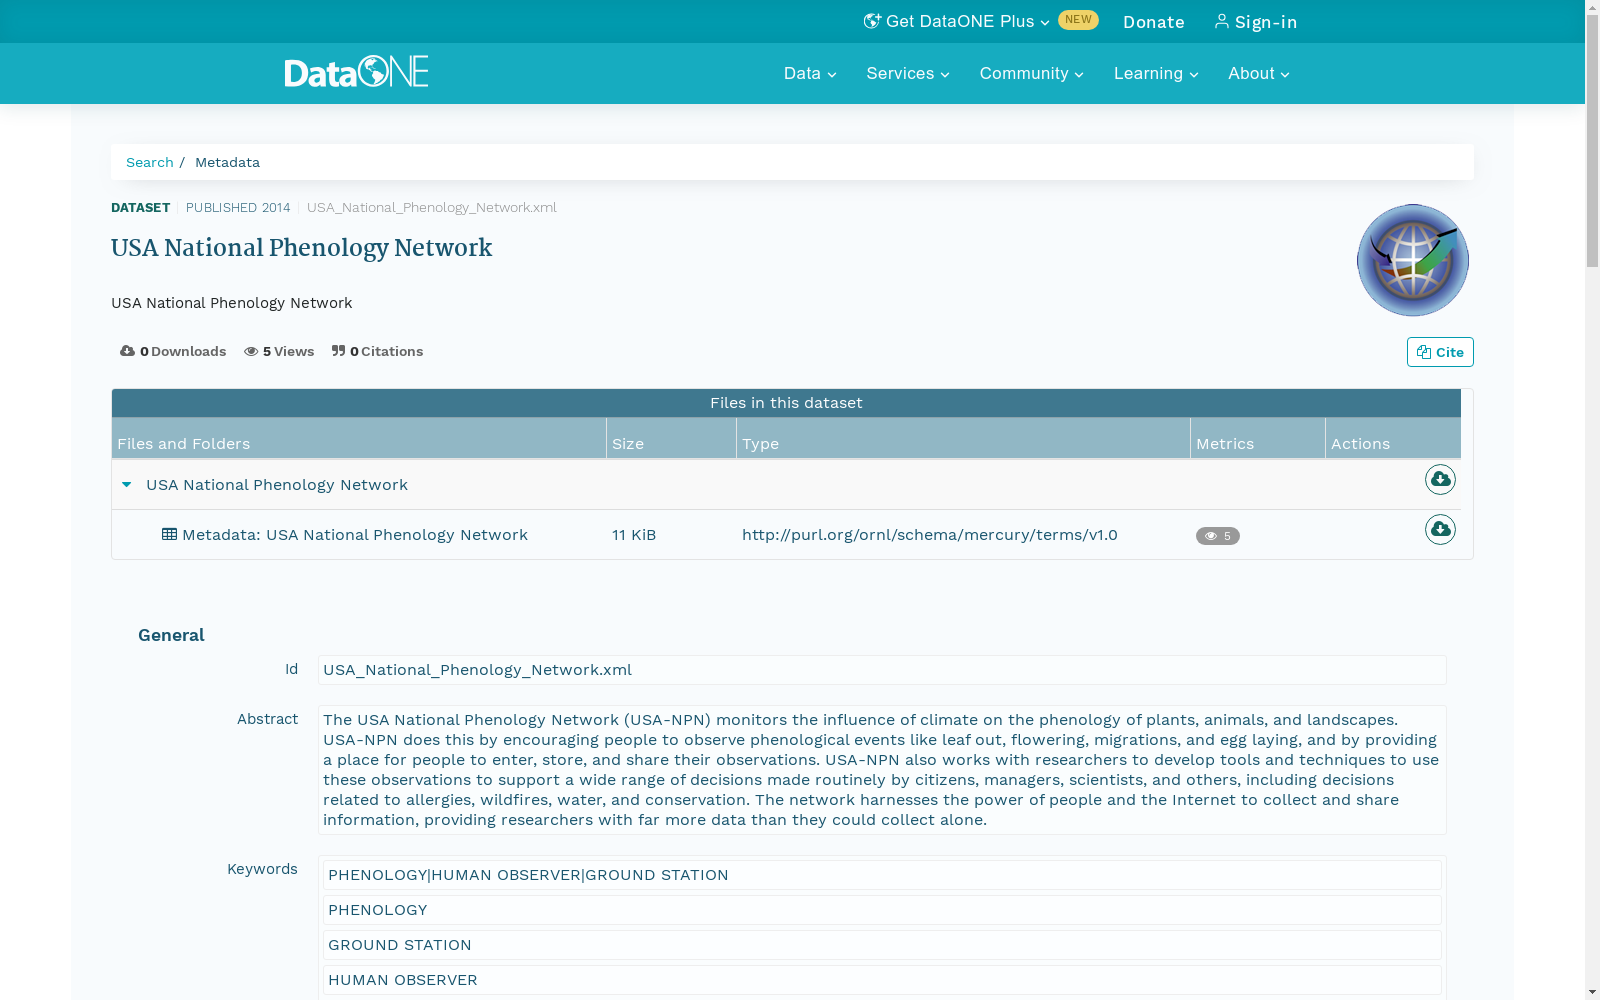Open the Learning menu
The width and height of the screenshot is (1600, 1000).
[x=1156, y=73]
